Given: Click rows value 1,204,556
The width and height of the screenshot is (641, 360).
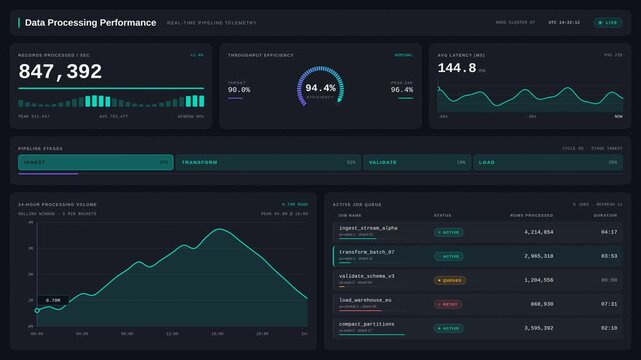Looking at the screenshot, I should pos(539,280).
